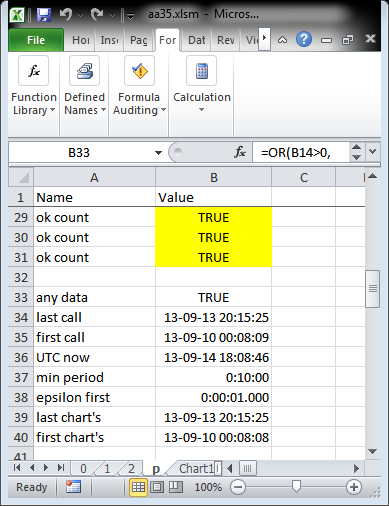Open Customize Quick Access Toolbar dropdown
The height and width of the screenshot is (506, 389).
point(130,15)
